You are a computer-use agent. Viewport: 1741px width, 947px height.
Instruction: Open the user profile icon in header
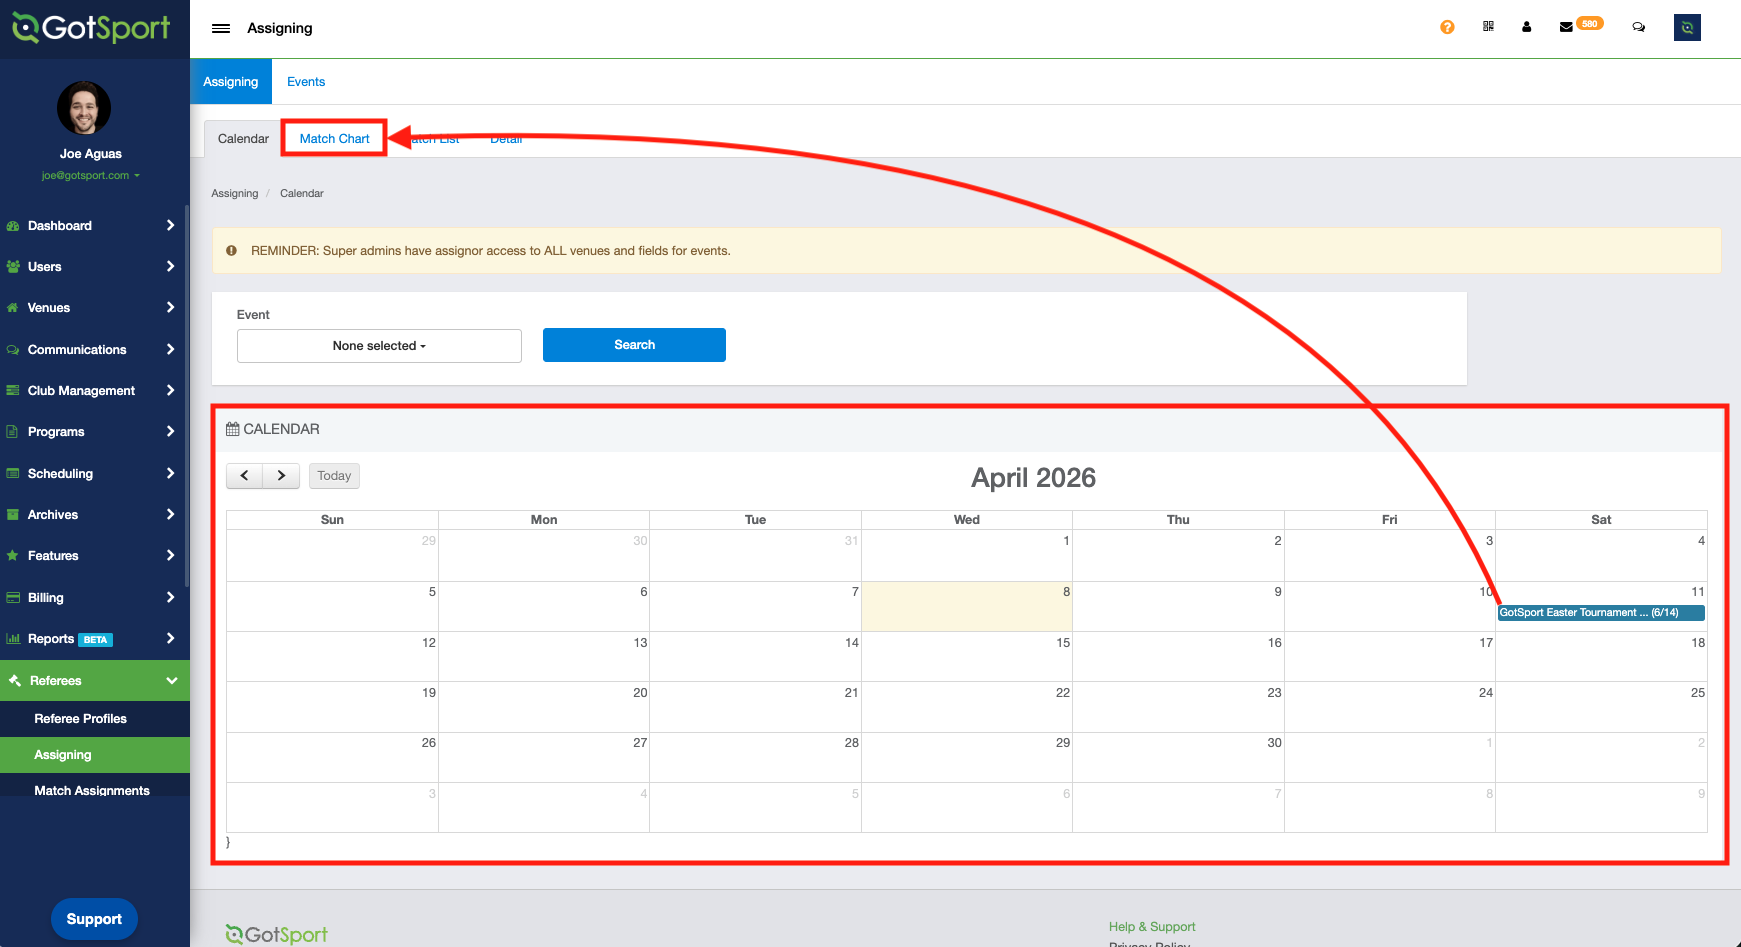tap(1526, 27)
